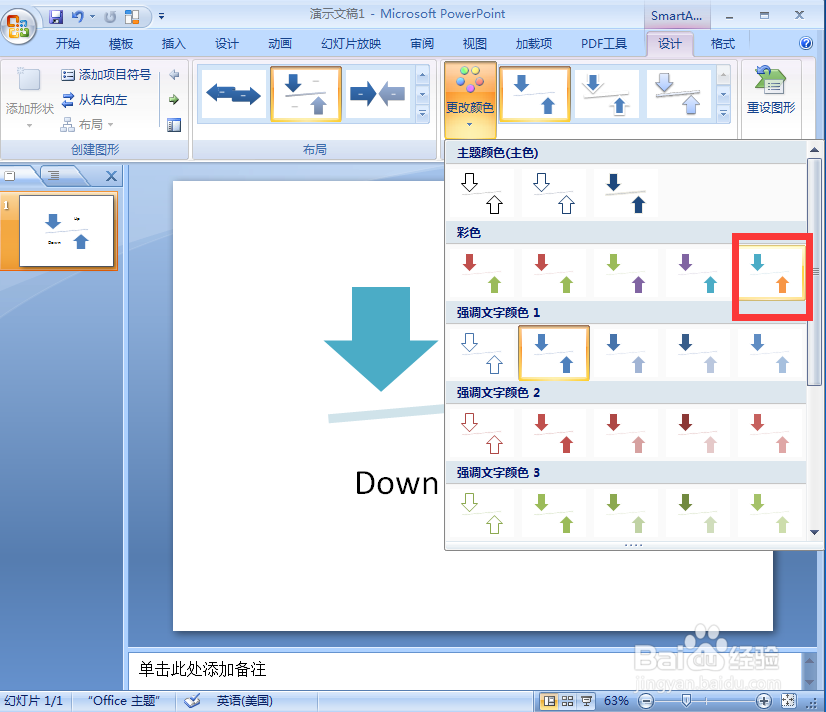Choose the green-and-purple colorful option
Image resolution: width=826 pixels, height=712 pixels.
[x=625, y=273]
